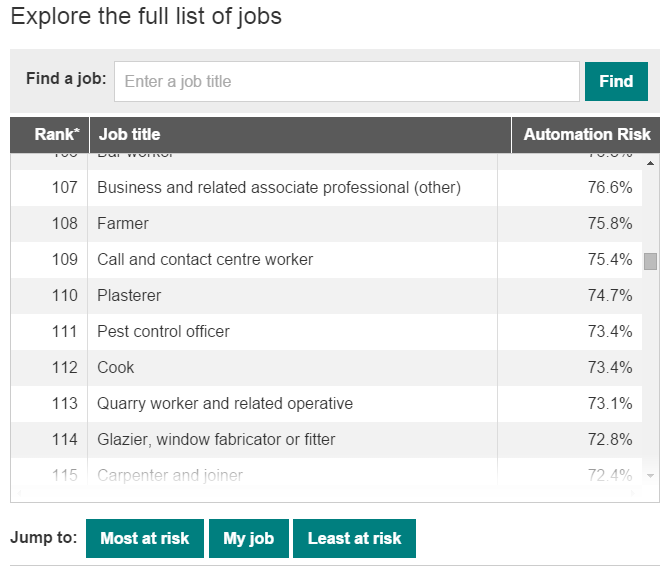Click the job title search field
668x574 pixels.
click(x=346, y=81)
